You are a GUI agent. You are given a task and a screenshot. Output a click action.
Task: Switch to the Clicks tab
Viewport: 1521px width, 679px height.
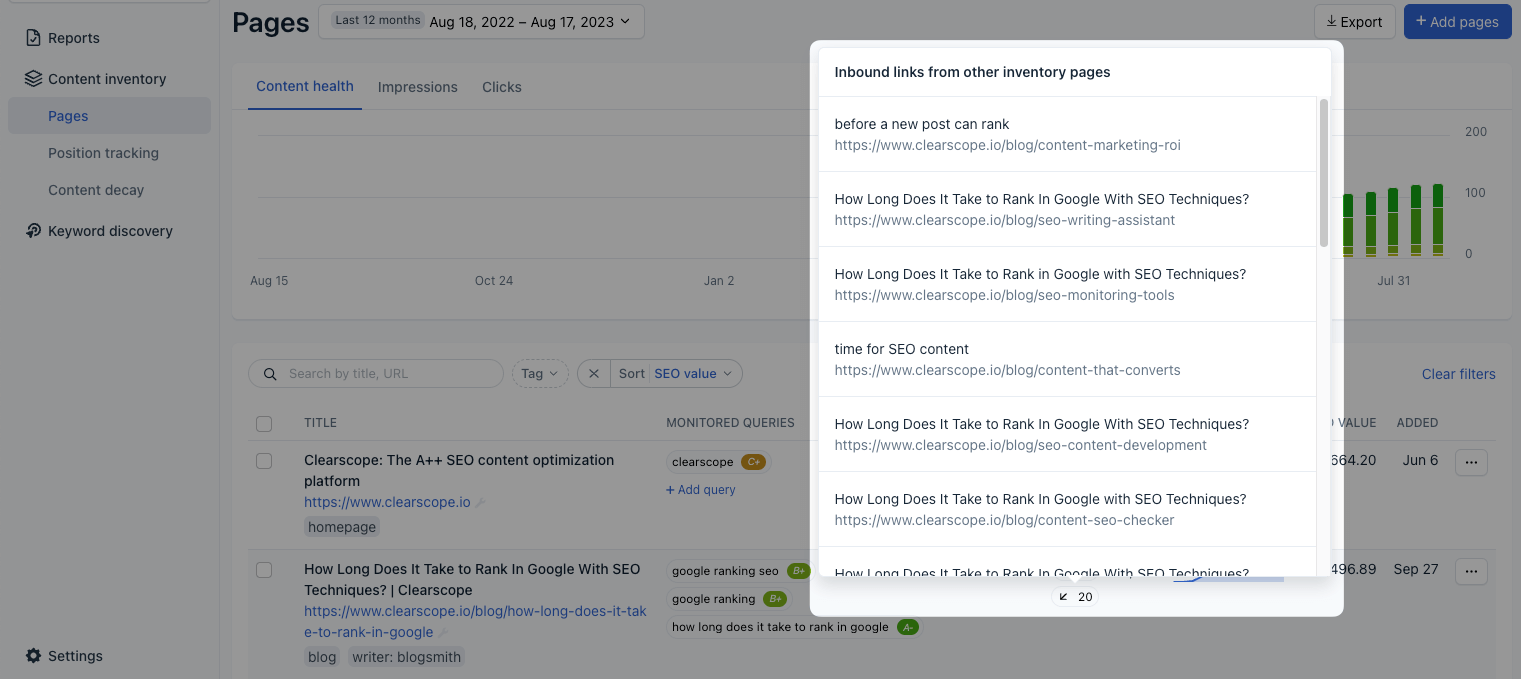click(502, 87)
